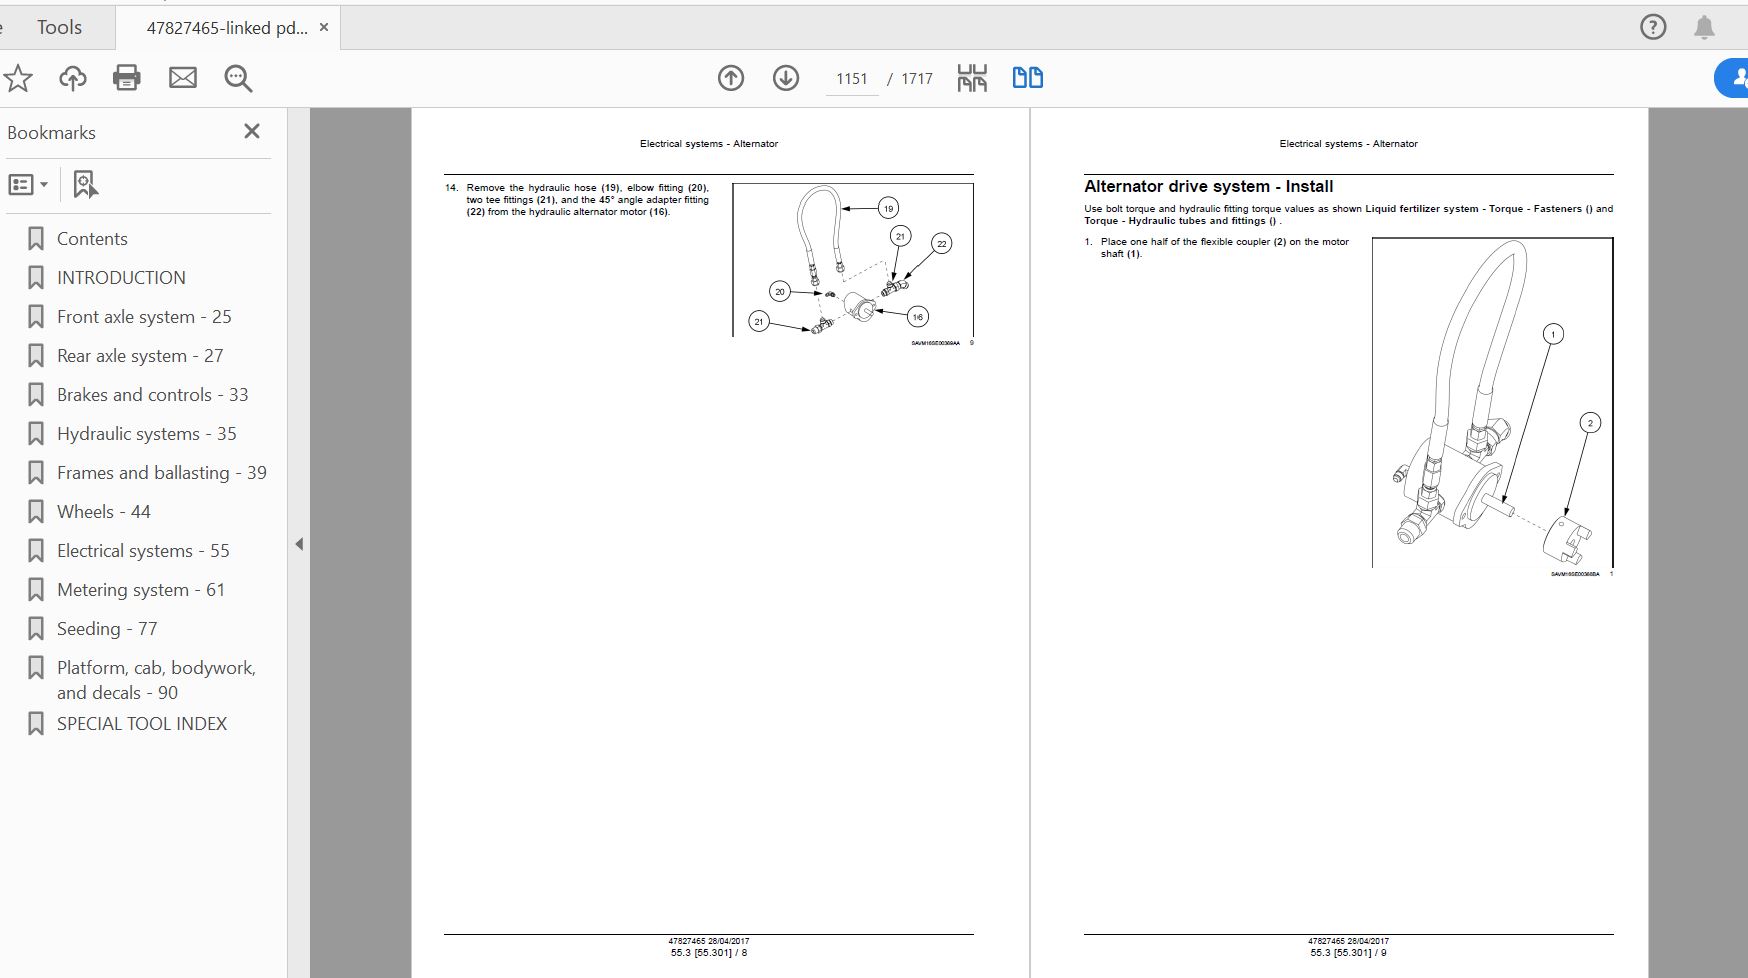The image size is (1748, 978).
Task: Click the alternator motor coupler diagram
Action: point(1492,402)
